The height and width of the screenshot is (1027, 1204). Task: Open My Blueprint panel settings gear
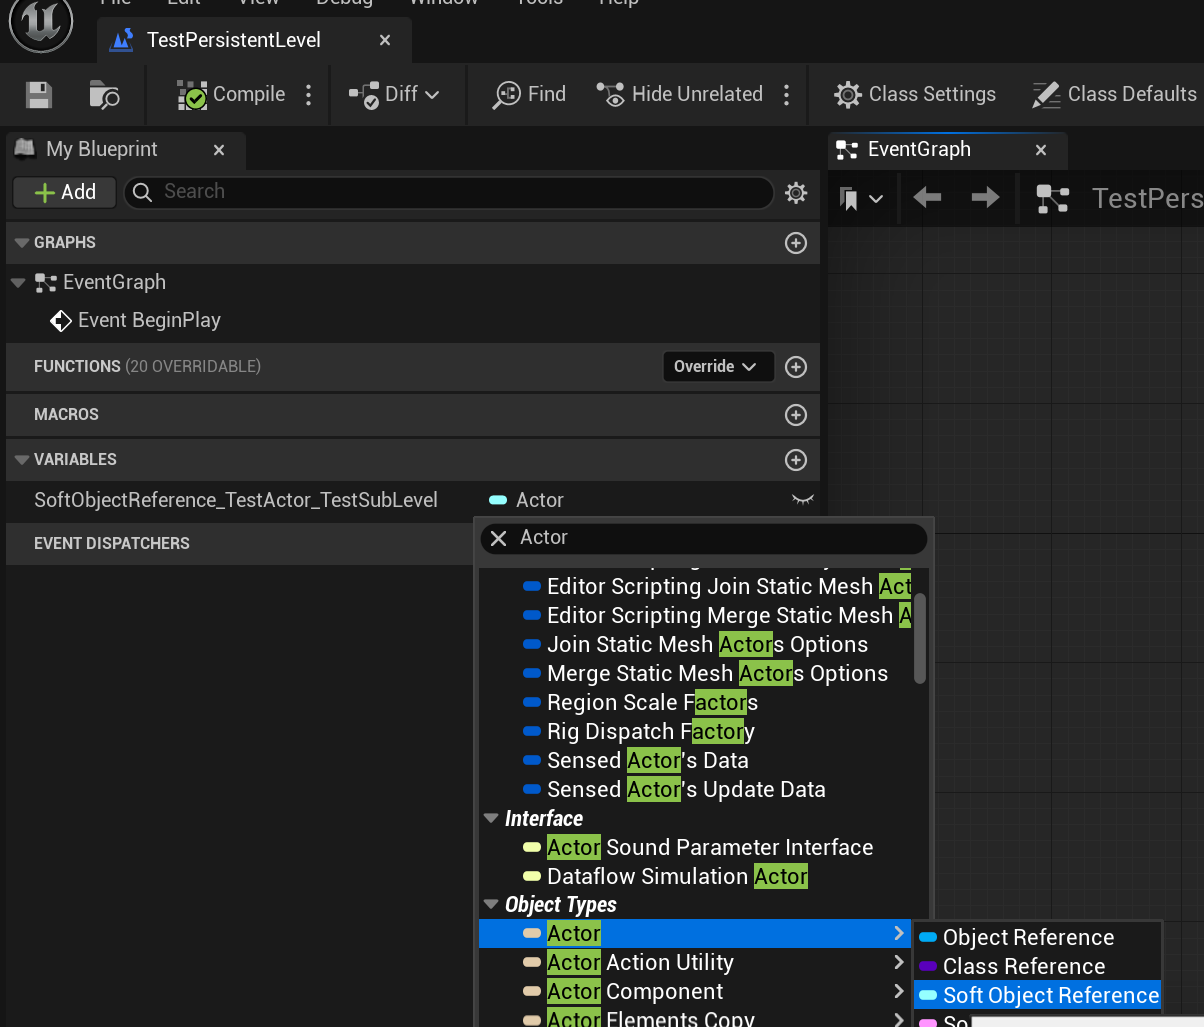click(x=796, y=193)
